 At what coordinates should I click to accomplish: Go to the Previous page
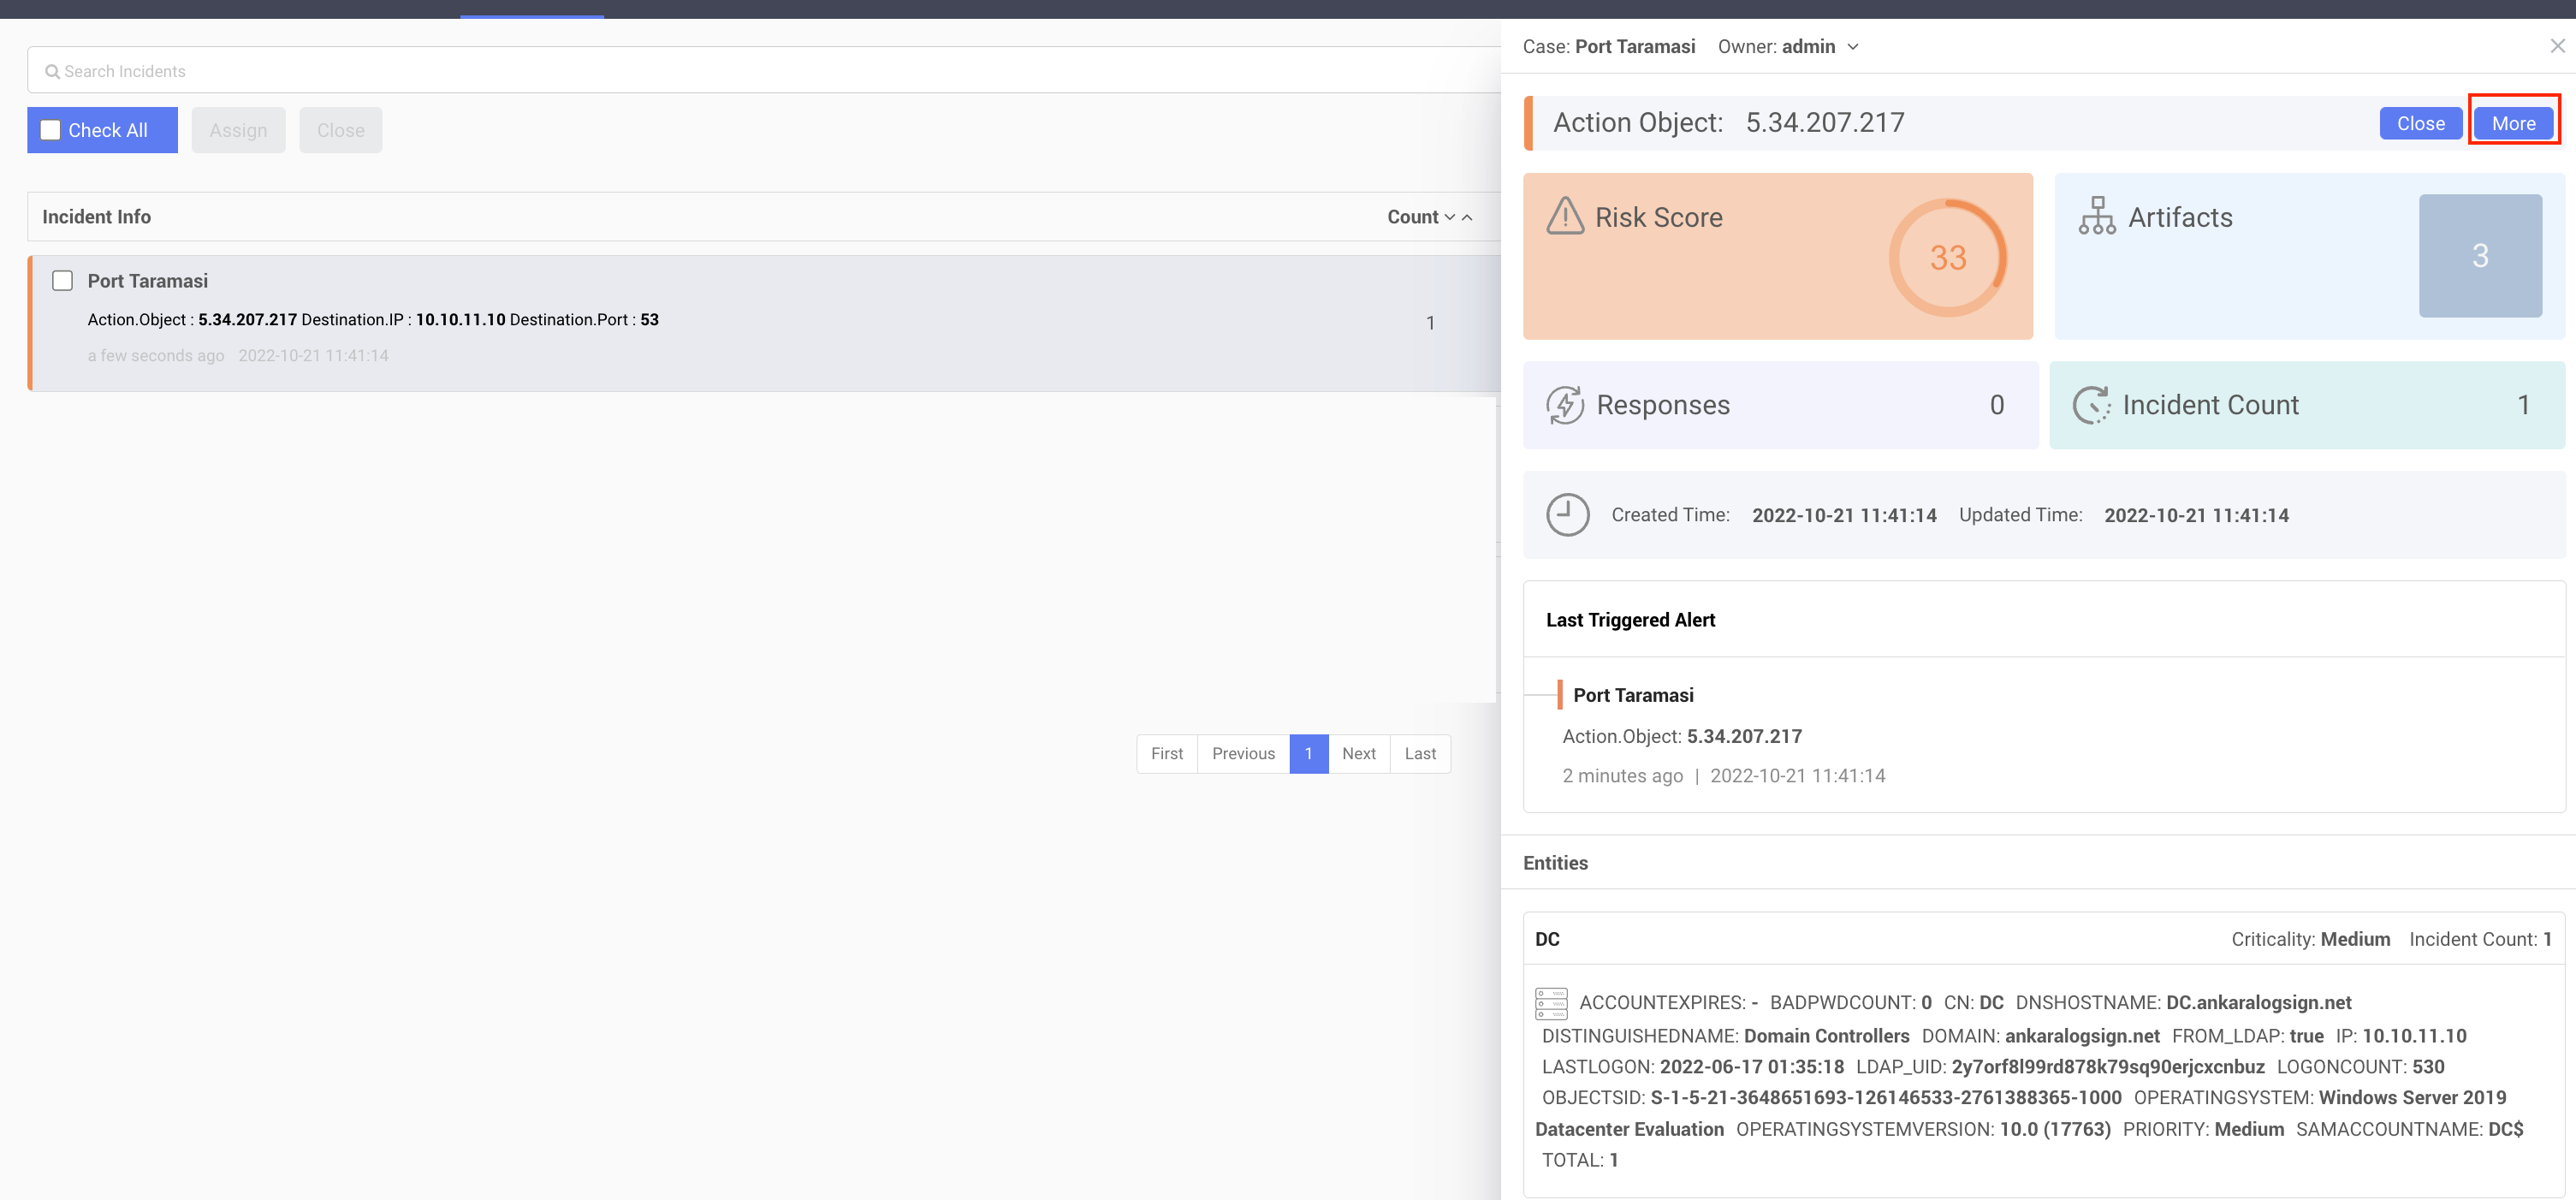tap(1243, 754)
